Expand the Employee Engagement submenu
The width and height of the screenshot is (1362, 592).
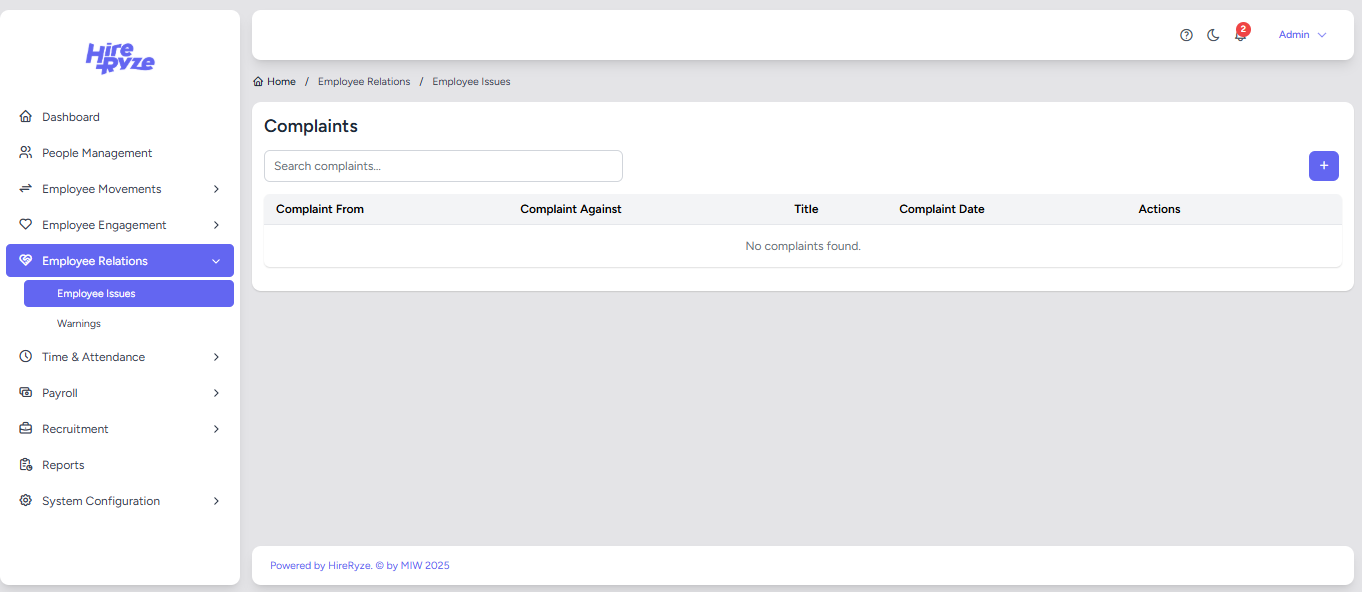click(216, 225)
